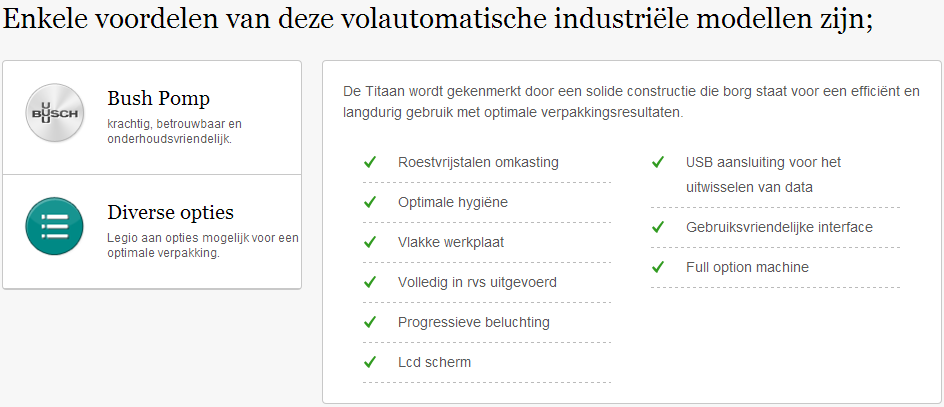Screen dimensions: 944x407
Task: Click the krachtig, betrouwbaar pump description
Action: (175, 131)
